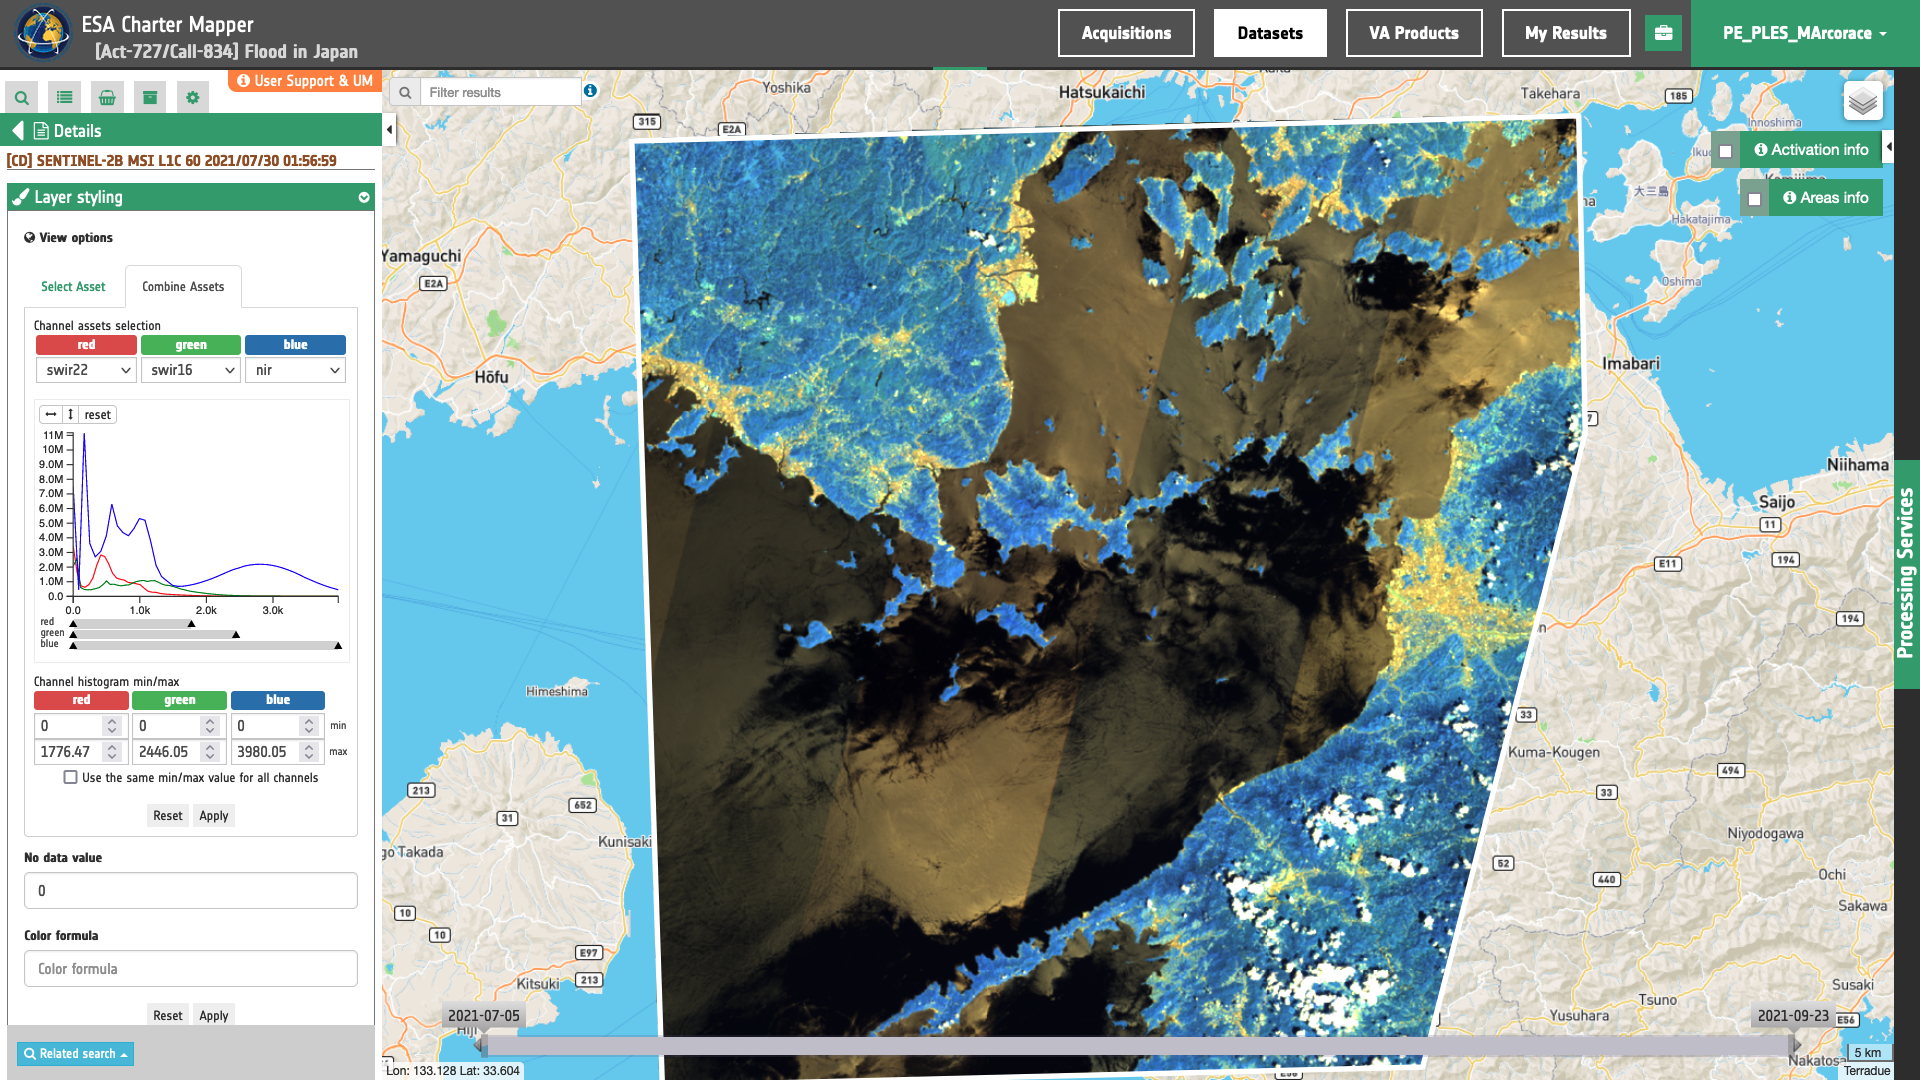The image size is (1920, 1080).
Task: Go back using the Details arrow
Action: point(17,131)
